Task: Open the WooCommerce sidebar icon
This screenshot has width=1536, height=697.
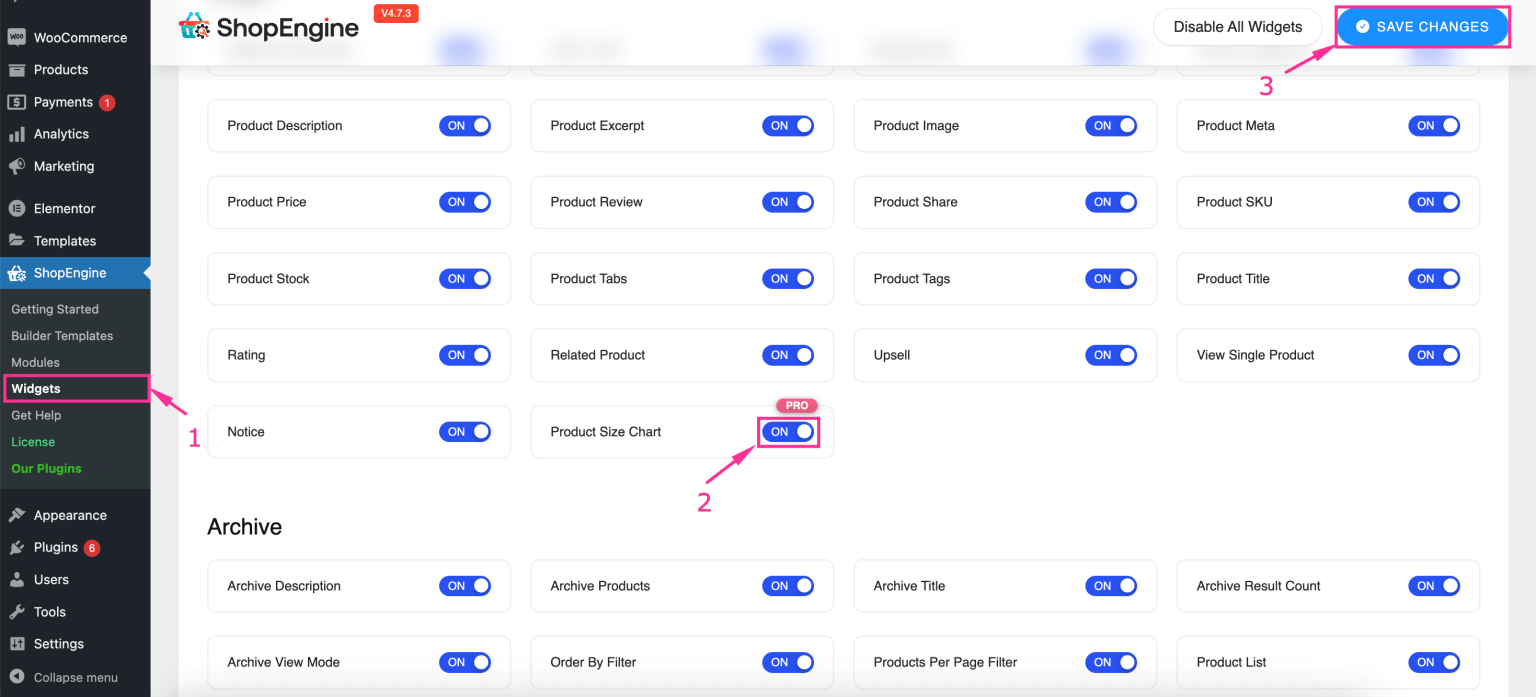Action: point(18,37)
